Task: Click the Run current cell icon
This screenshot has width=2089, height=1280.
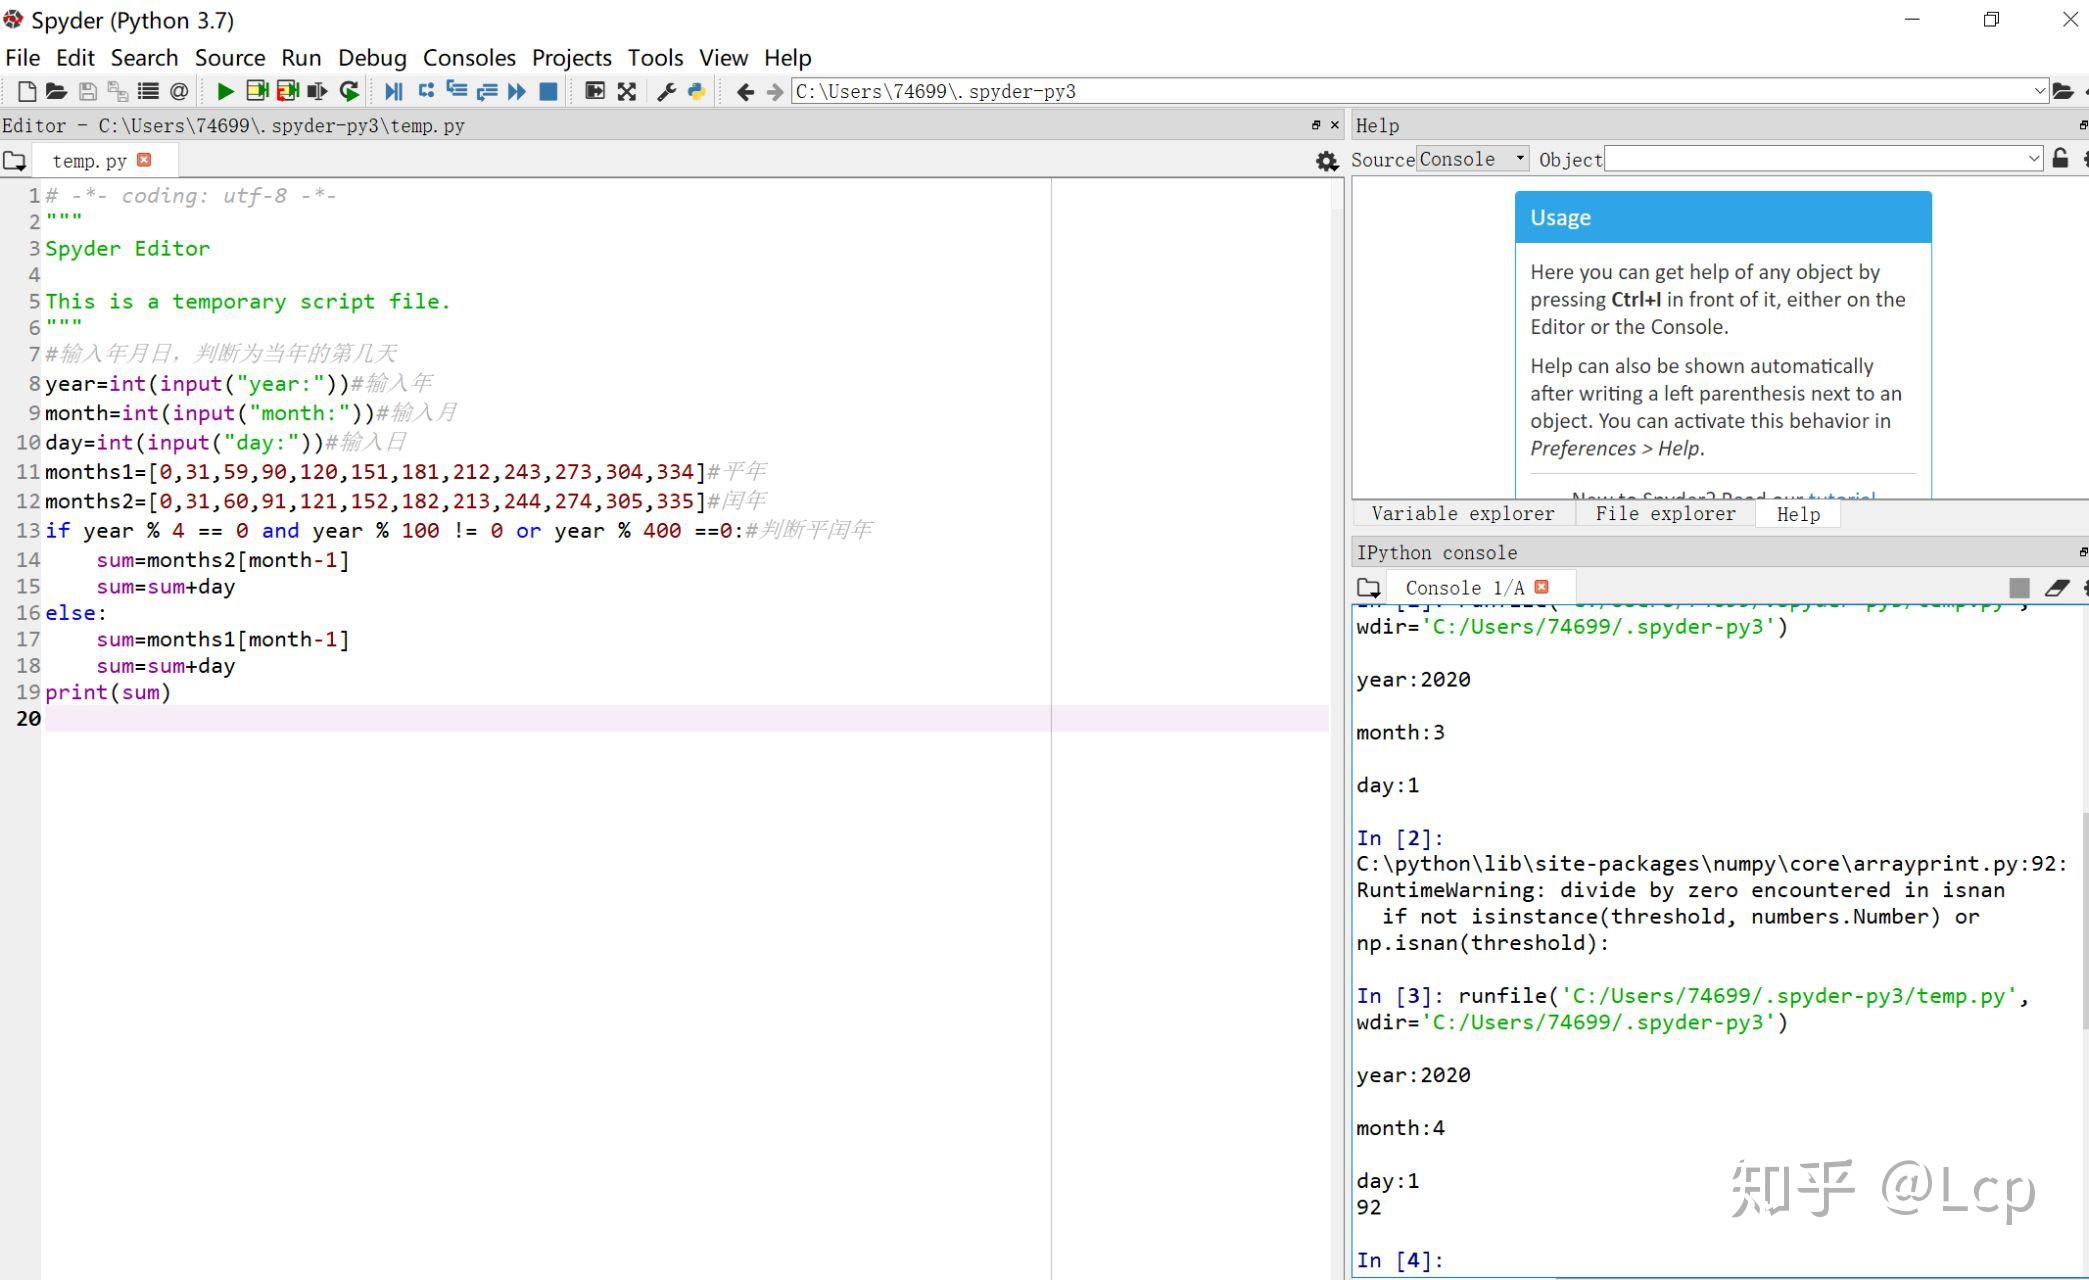Action: (257, 92)
